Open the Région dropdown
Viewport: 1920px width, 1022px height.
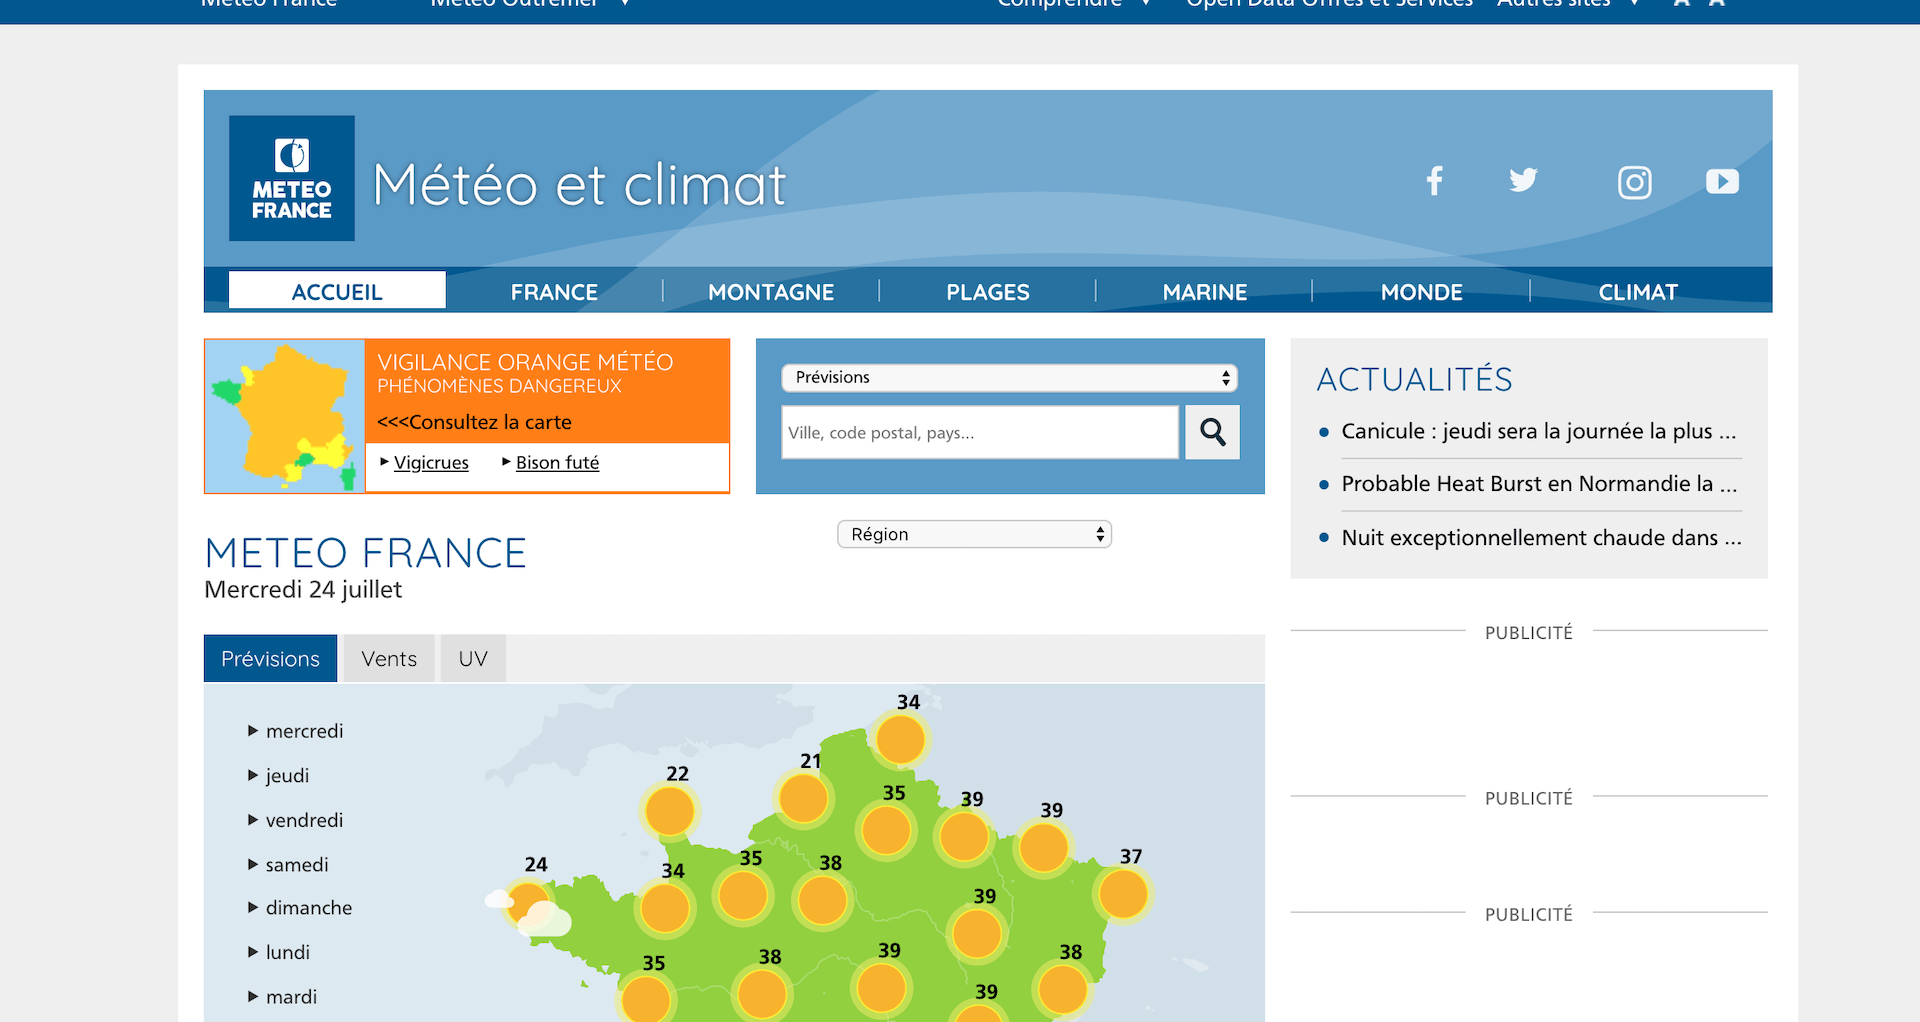click(974, 534)
